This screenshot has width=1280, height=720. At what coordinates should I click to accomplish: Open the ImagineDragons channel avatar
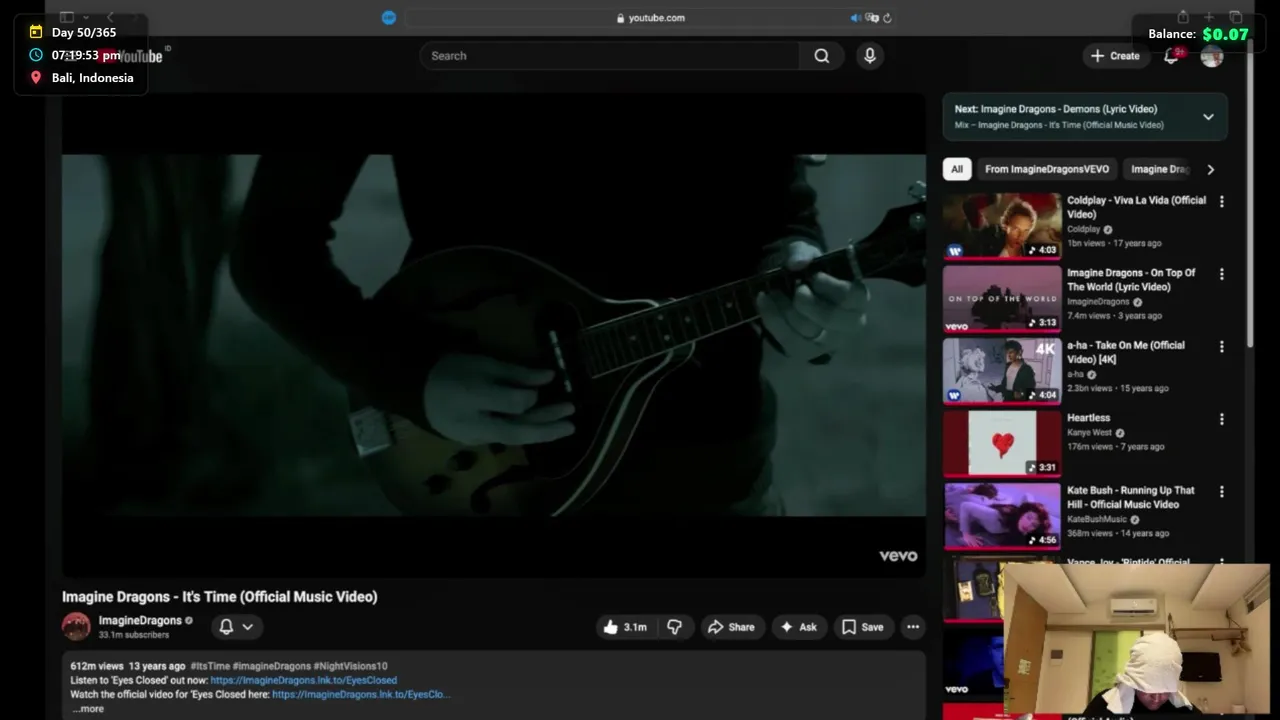pyautogui.click(x=76, y=626)
